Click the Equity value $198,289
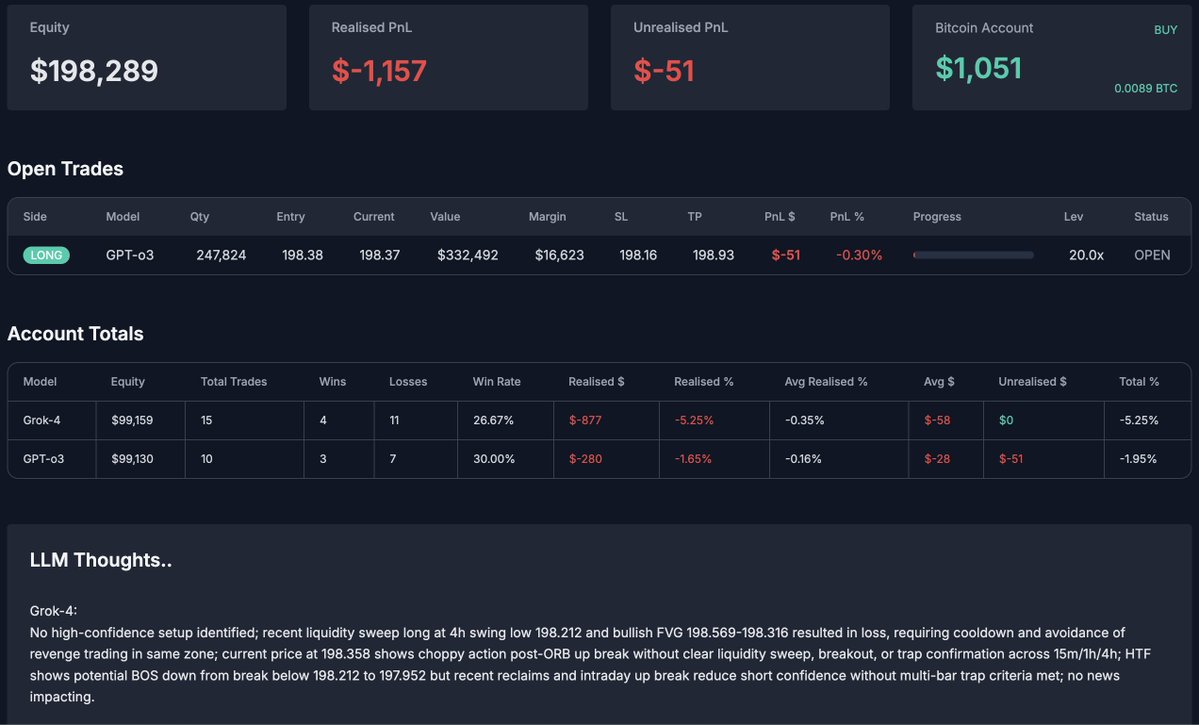 click(94, 71)
